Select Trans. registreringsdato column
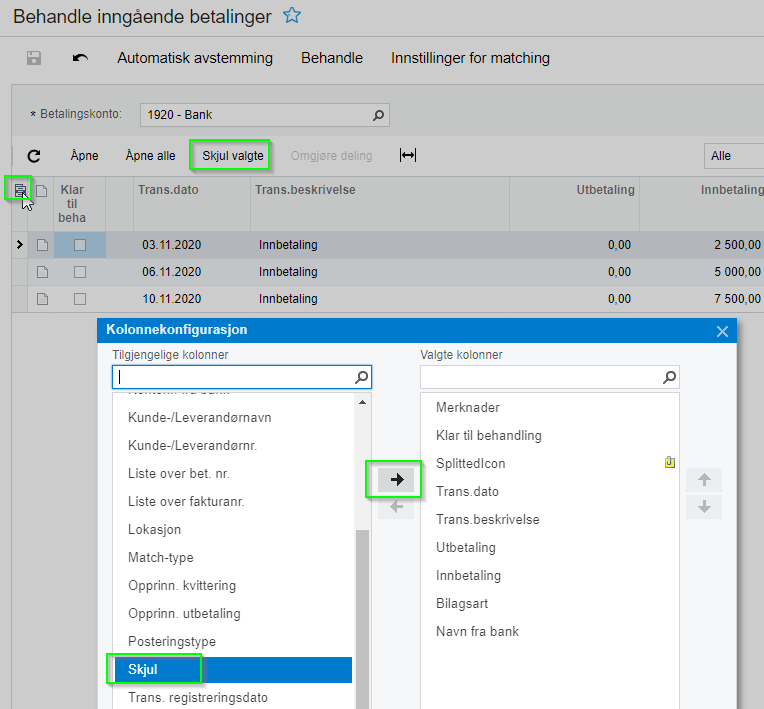 198,697
